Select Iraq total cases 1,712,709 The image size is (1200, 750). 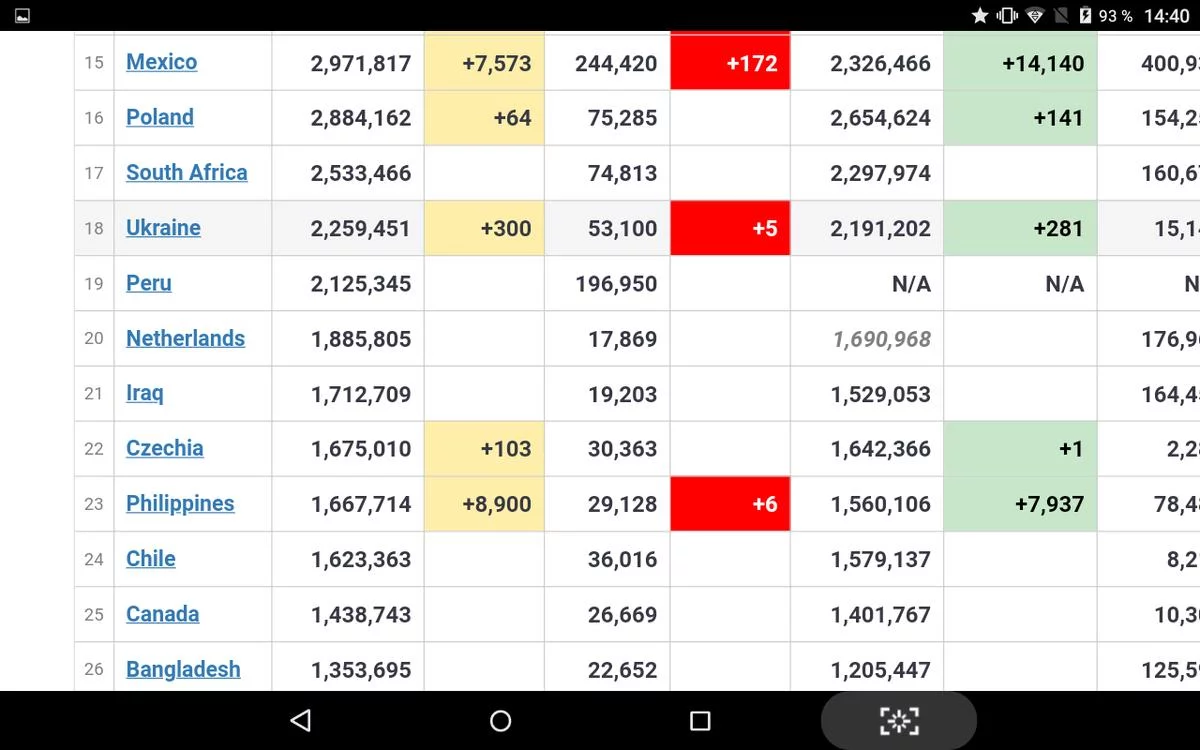click(361, 394)
